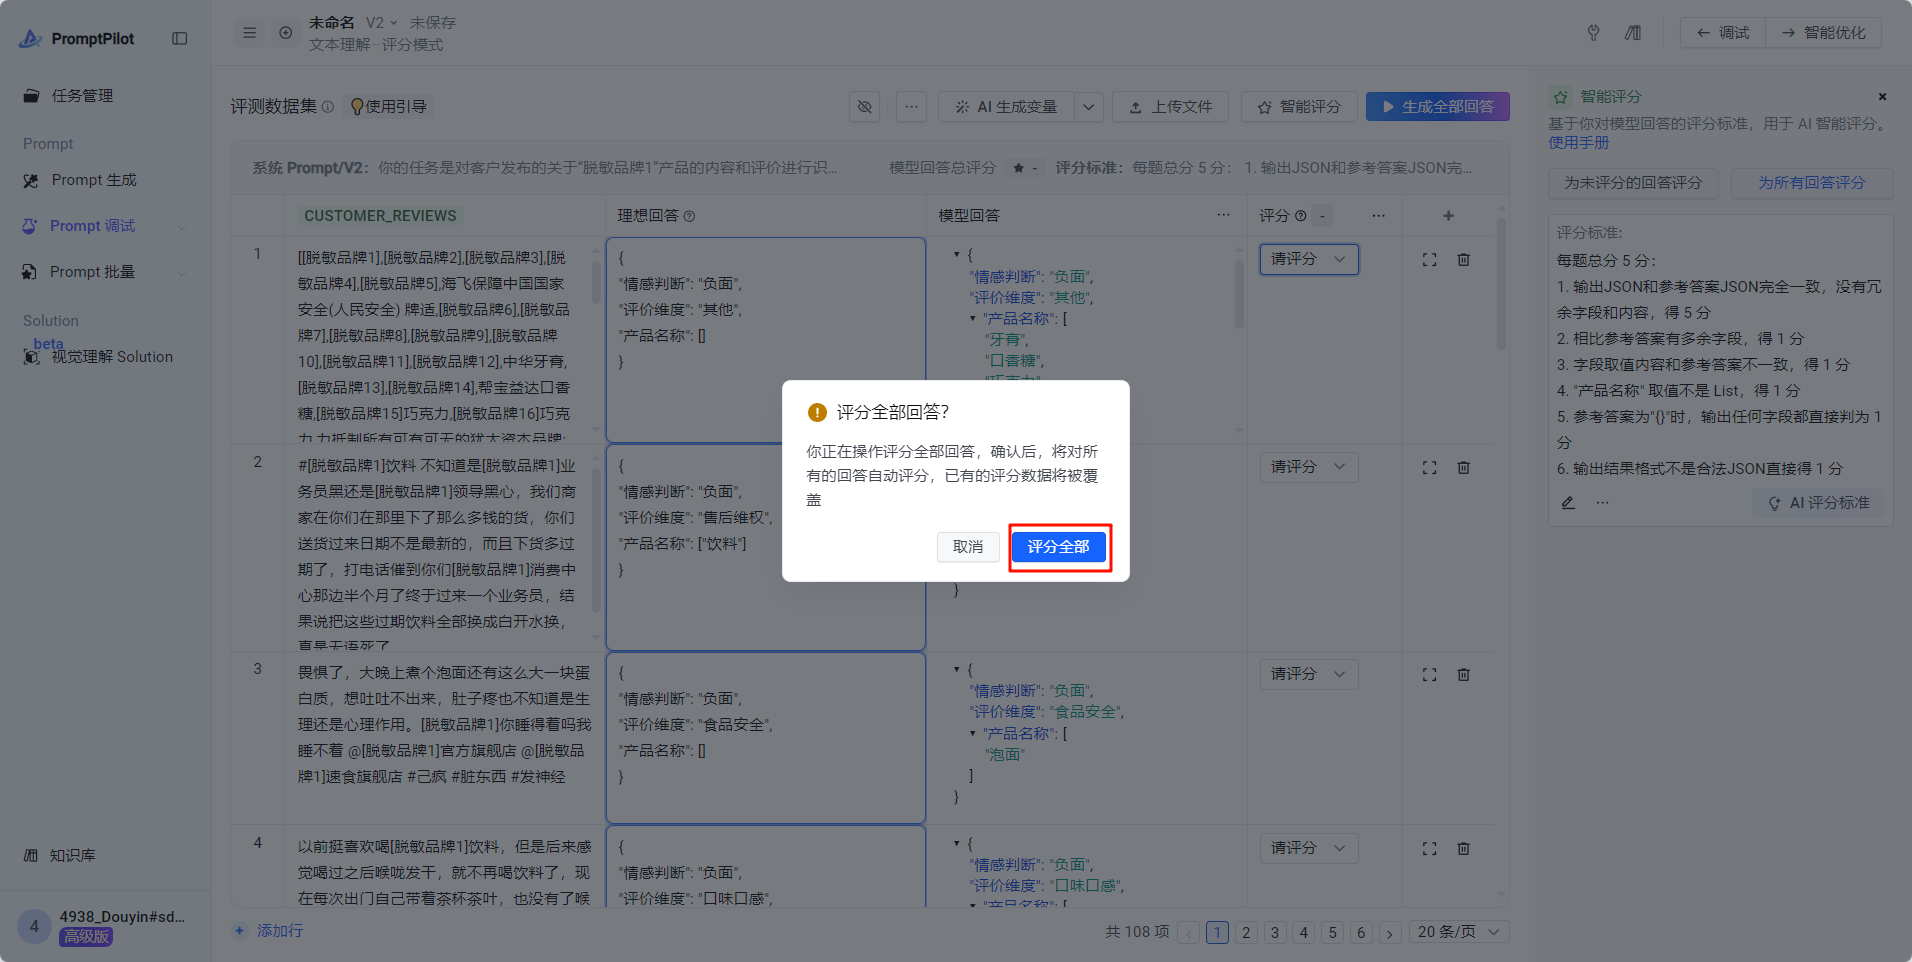Screen dimensions: 1912x962
Task: Click the next page arrow
Action: coord(1390,933)
